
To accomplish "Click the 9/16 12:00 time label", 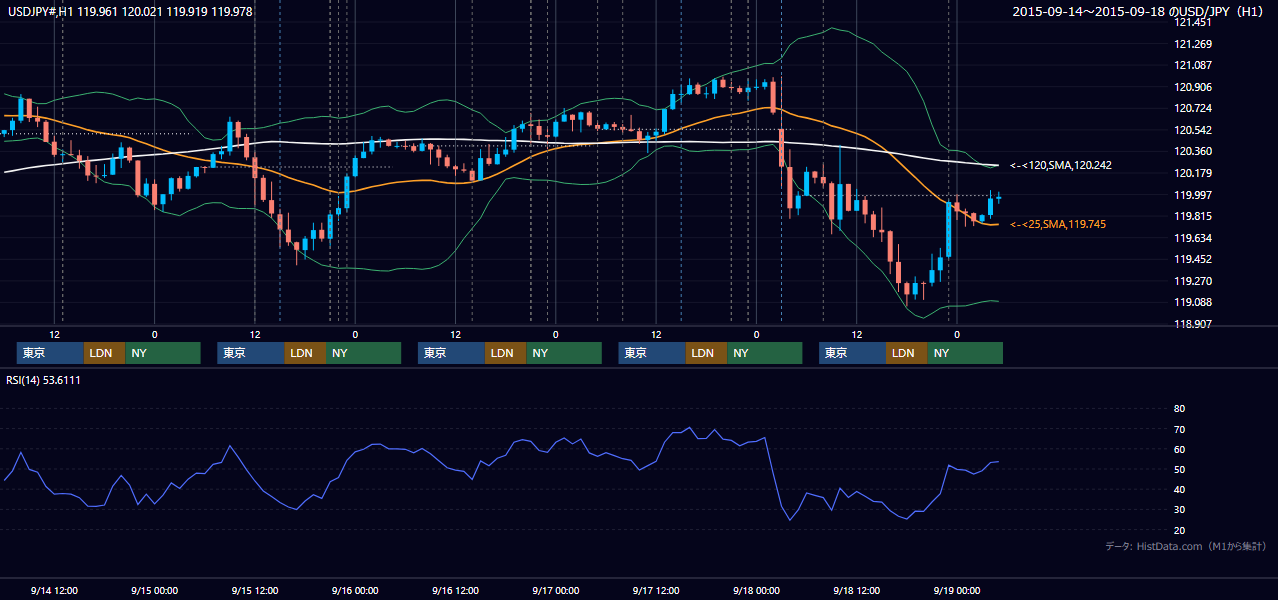I will click(x=456, y=590).
